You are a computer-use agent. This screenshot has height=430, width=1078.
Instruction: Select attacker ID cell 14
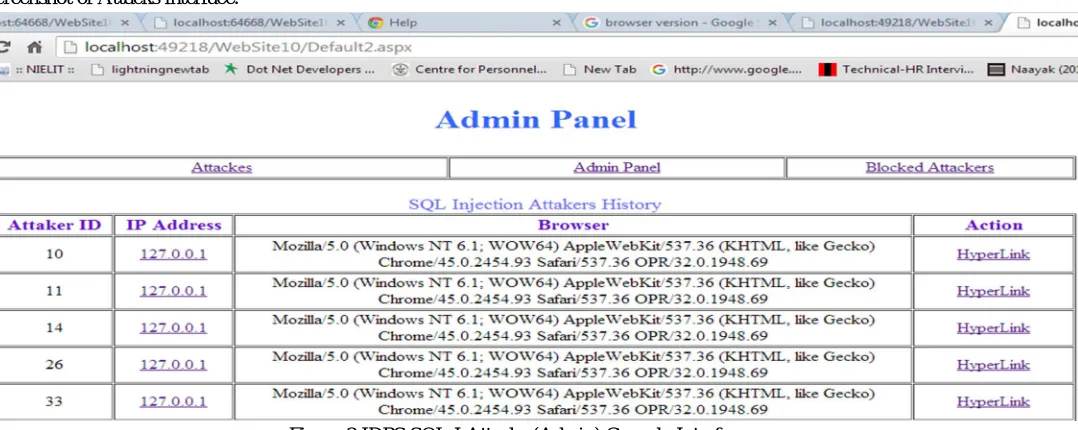pyautogui.click(x=54, y=328)
